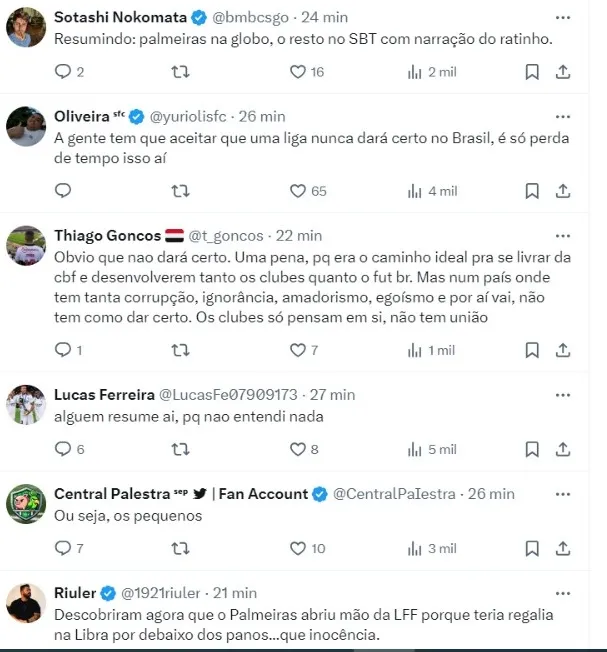Share Lucas Ferreira's tweet
607x652 pixels.
563,449
